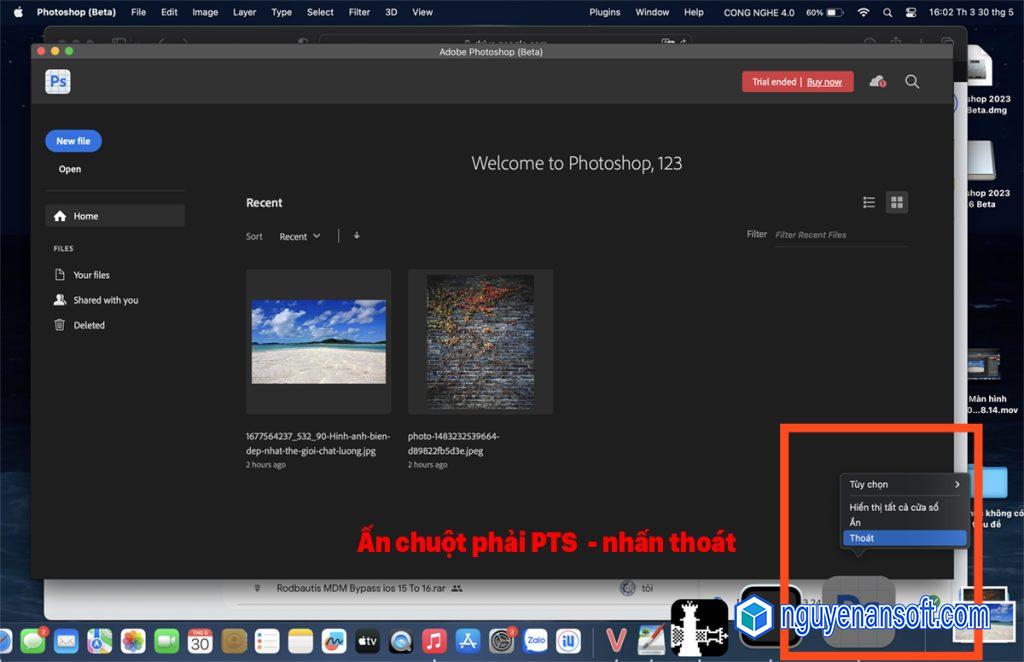Click the Buy now link

[x=824, y=82]
